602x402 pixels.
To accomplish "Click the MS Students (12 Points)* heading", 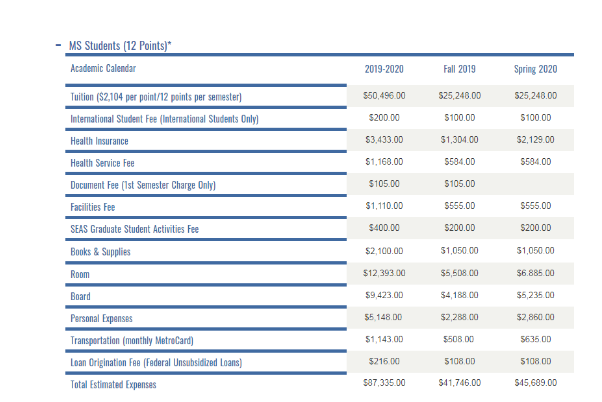I will tap(120, 46).
